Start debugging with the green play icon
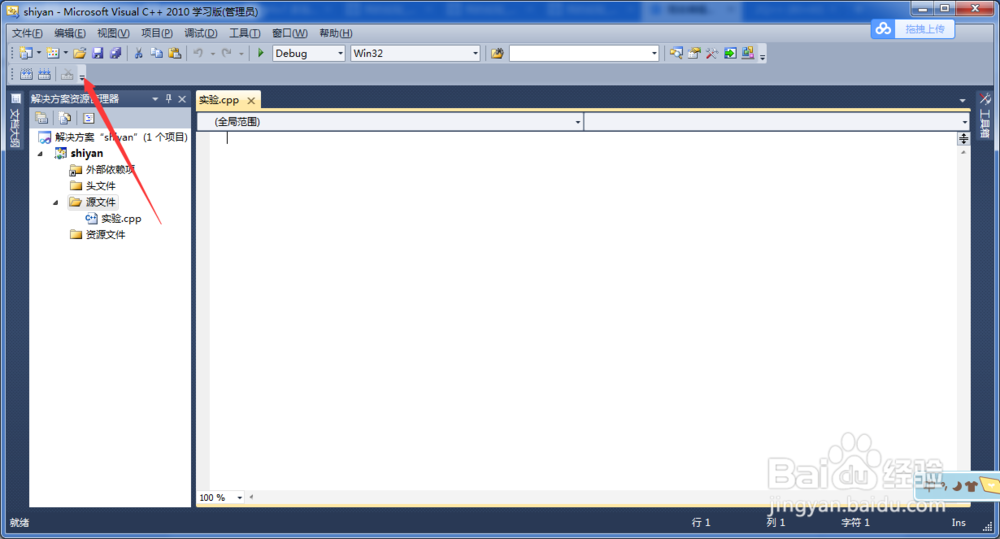 coord(260,54)
